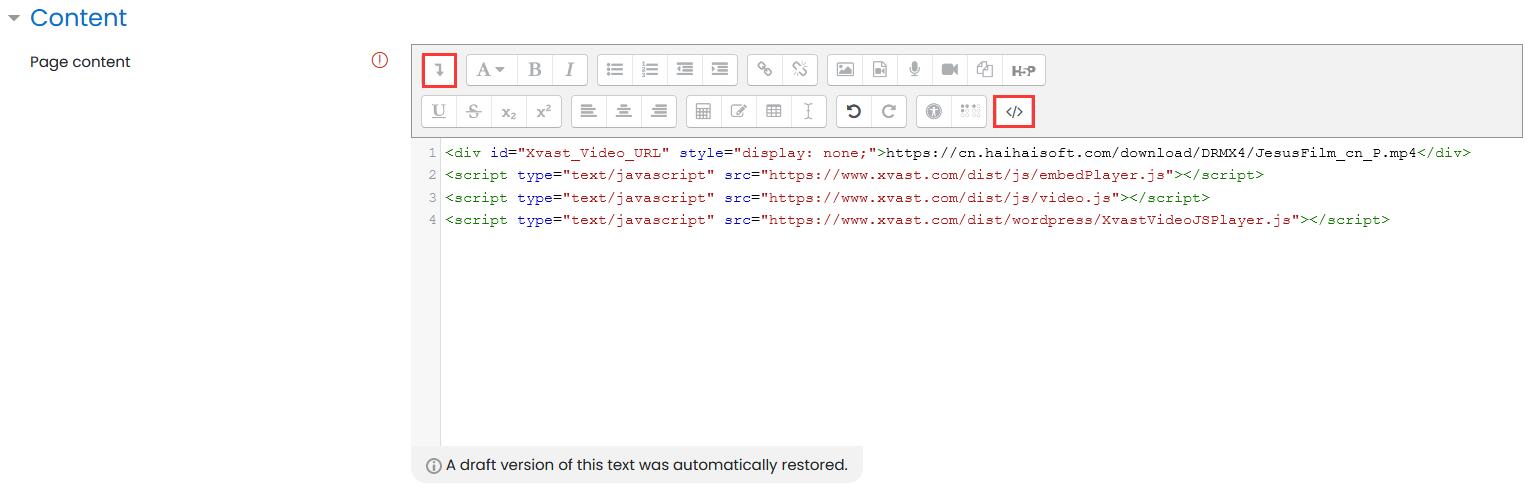
Task: Collapse the Content section triangle
Action: [14, 18]
